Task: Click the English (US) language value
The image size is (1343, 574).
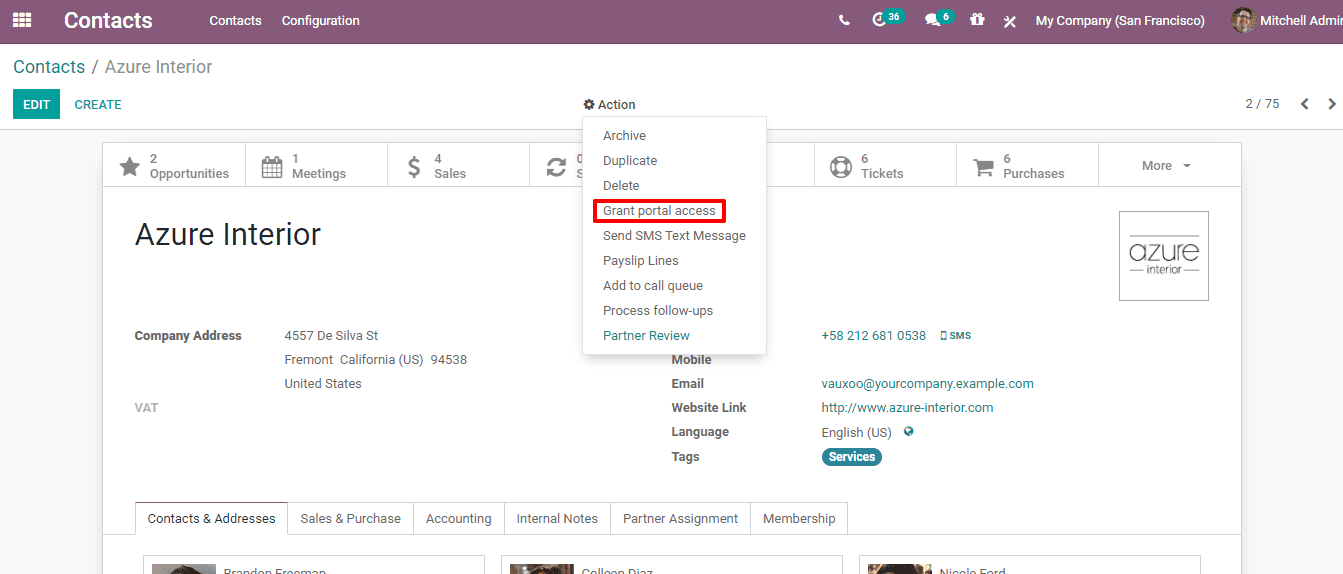Action: pos(856,433)
